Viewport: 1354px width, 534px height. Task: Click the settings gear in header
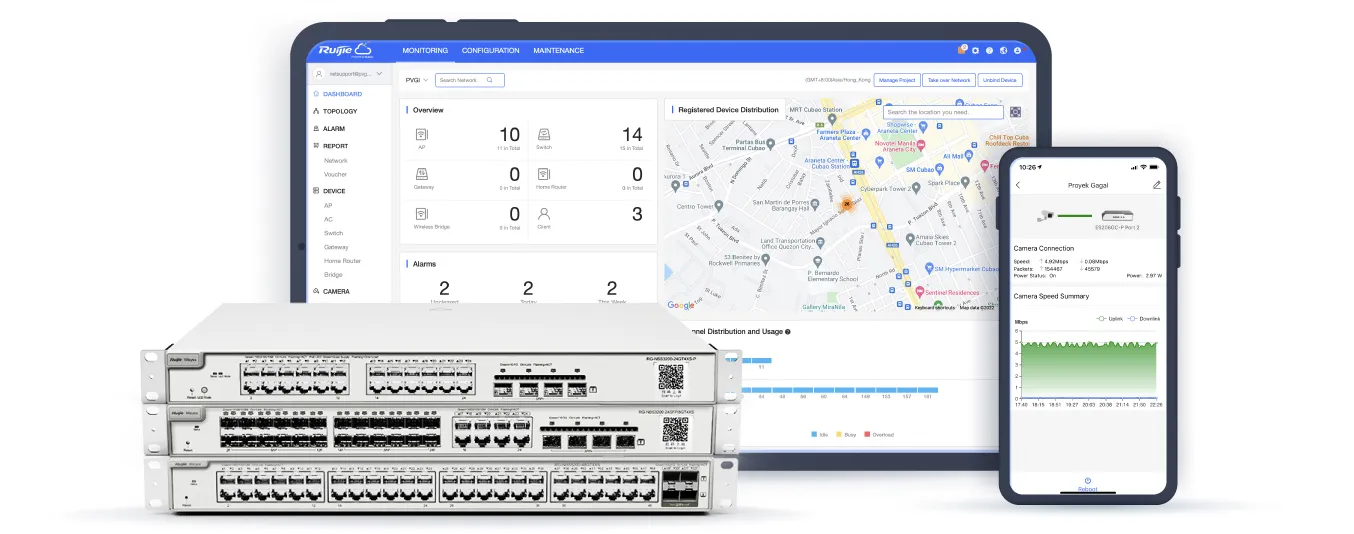click(x=976, y=50)
